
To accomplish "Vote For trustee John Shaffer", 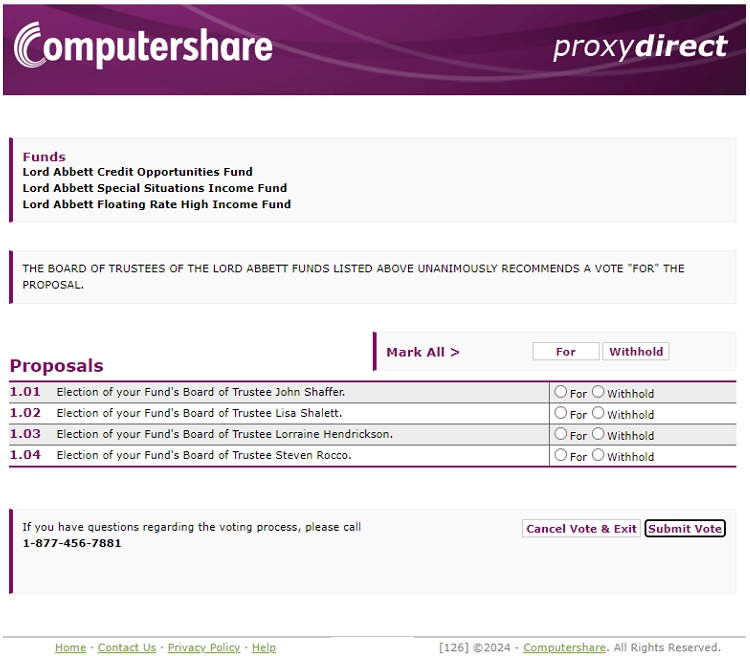I will [561, 393].
